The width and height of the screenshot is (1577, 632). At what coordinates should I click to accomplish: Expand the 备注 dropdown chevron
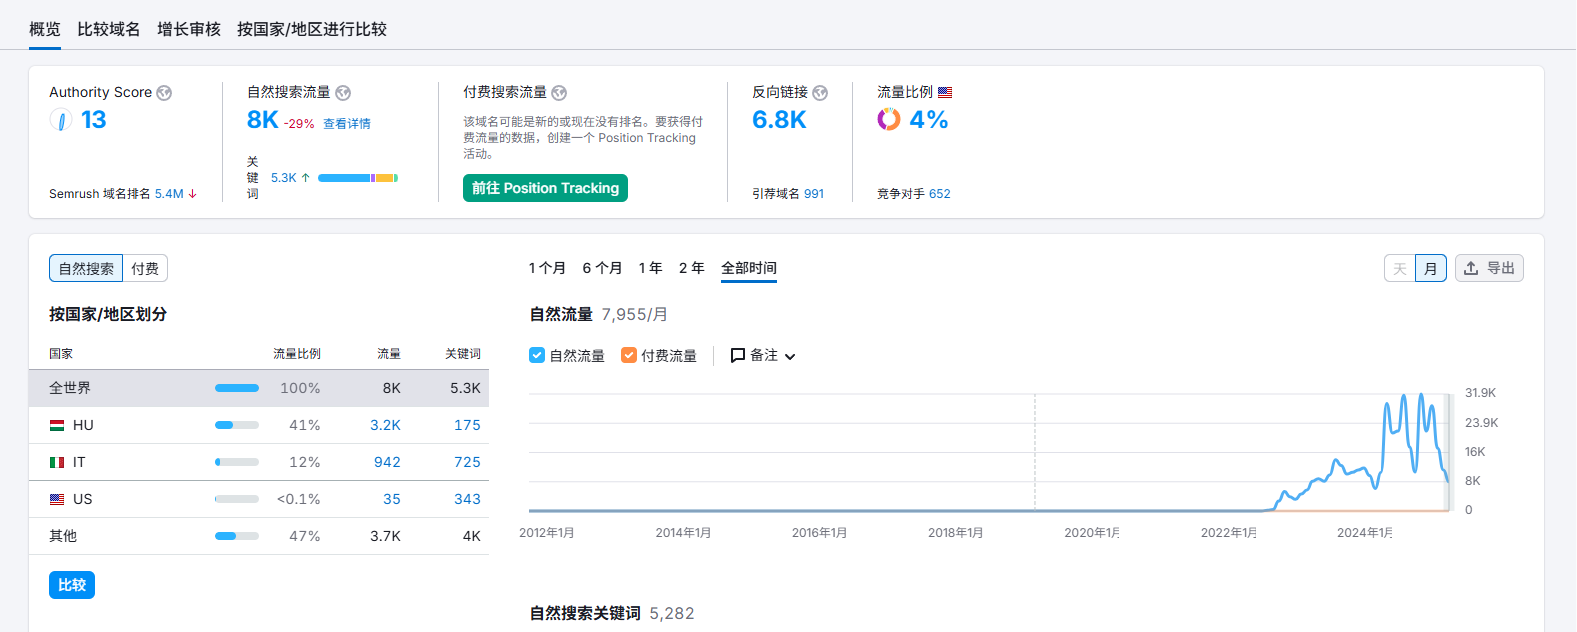[790, 356]
